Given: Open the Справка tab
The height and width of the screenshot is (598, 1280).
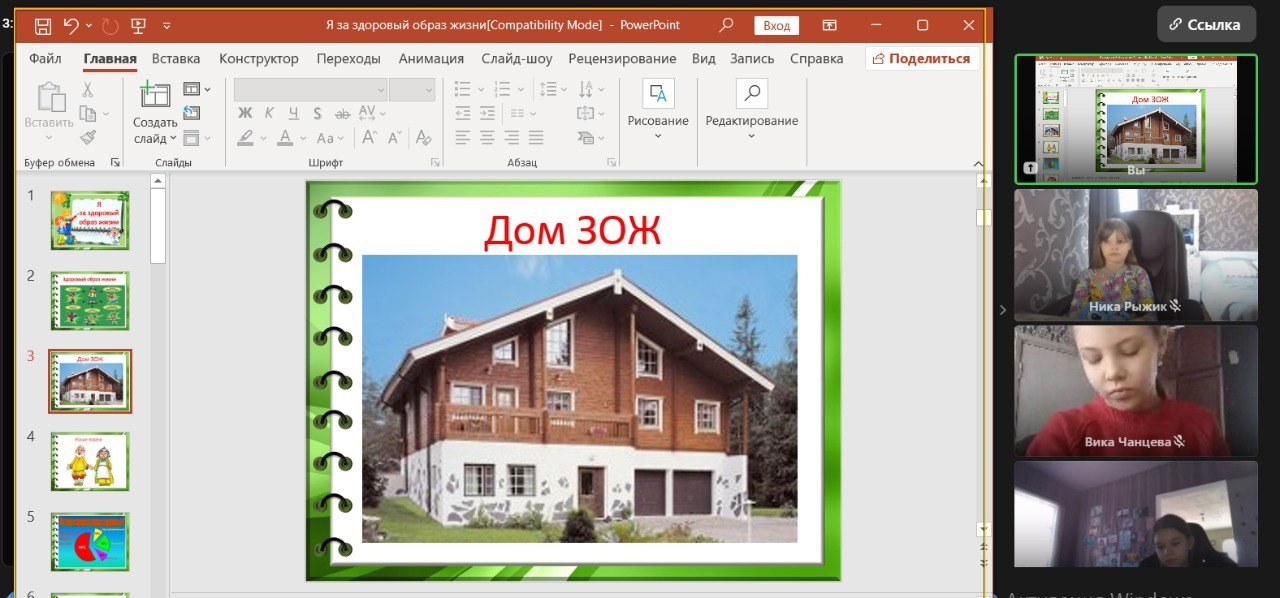Looking at the screenshot, I should [x=816, y=58].
